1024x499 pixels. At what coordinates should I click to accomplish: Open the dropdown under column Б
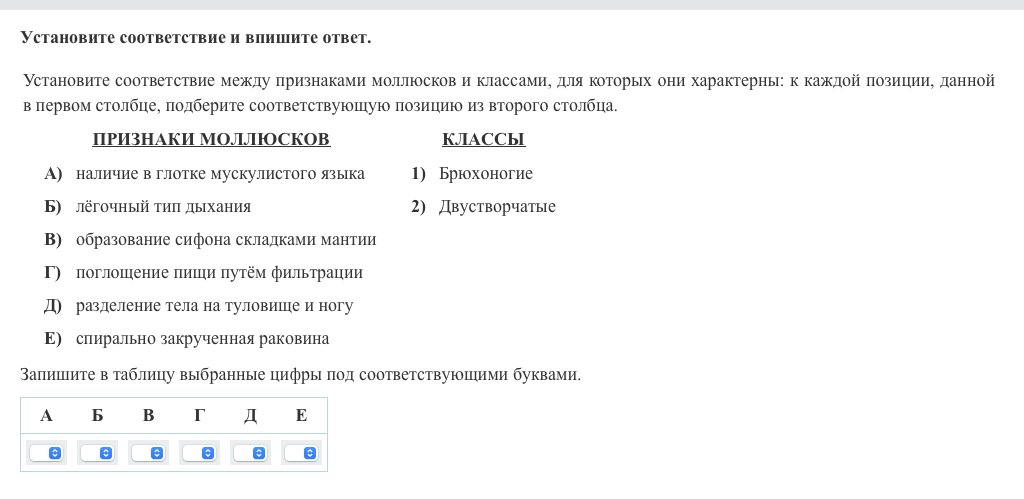(97, 453)
